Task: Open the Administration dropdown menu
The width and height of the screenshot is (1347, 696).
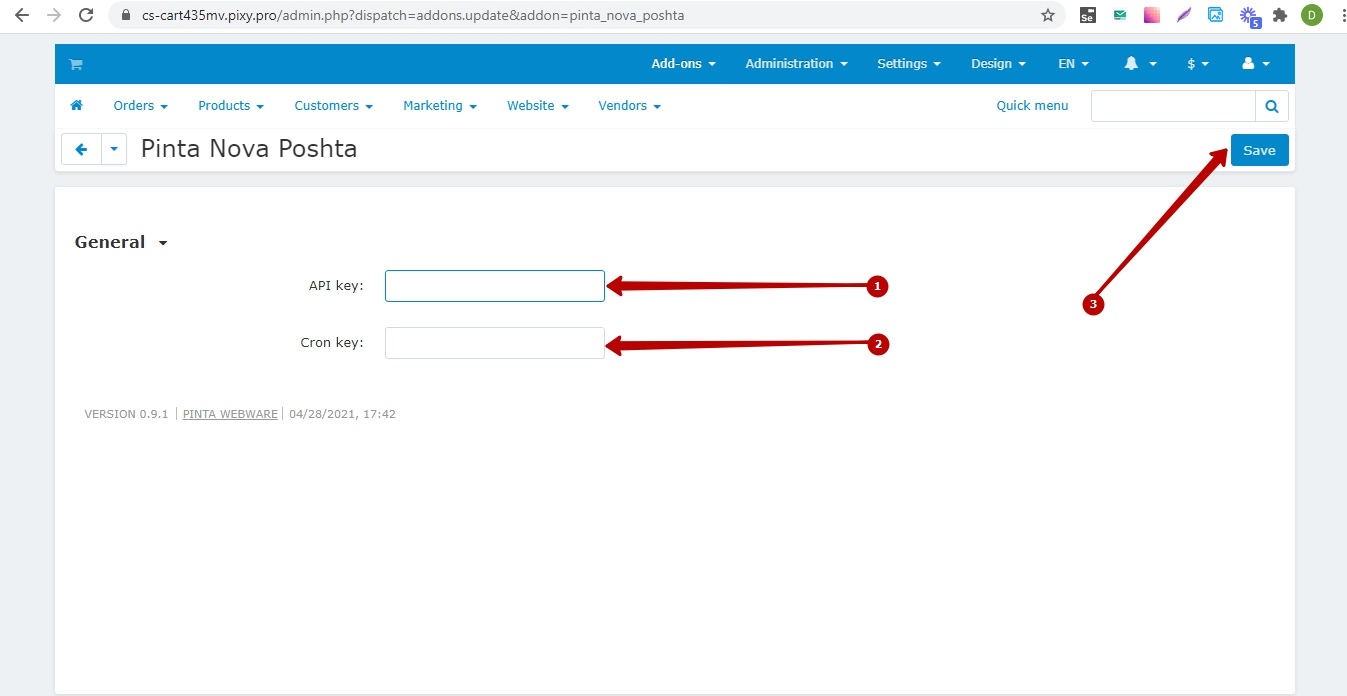Action: (x=796, y=63)
